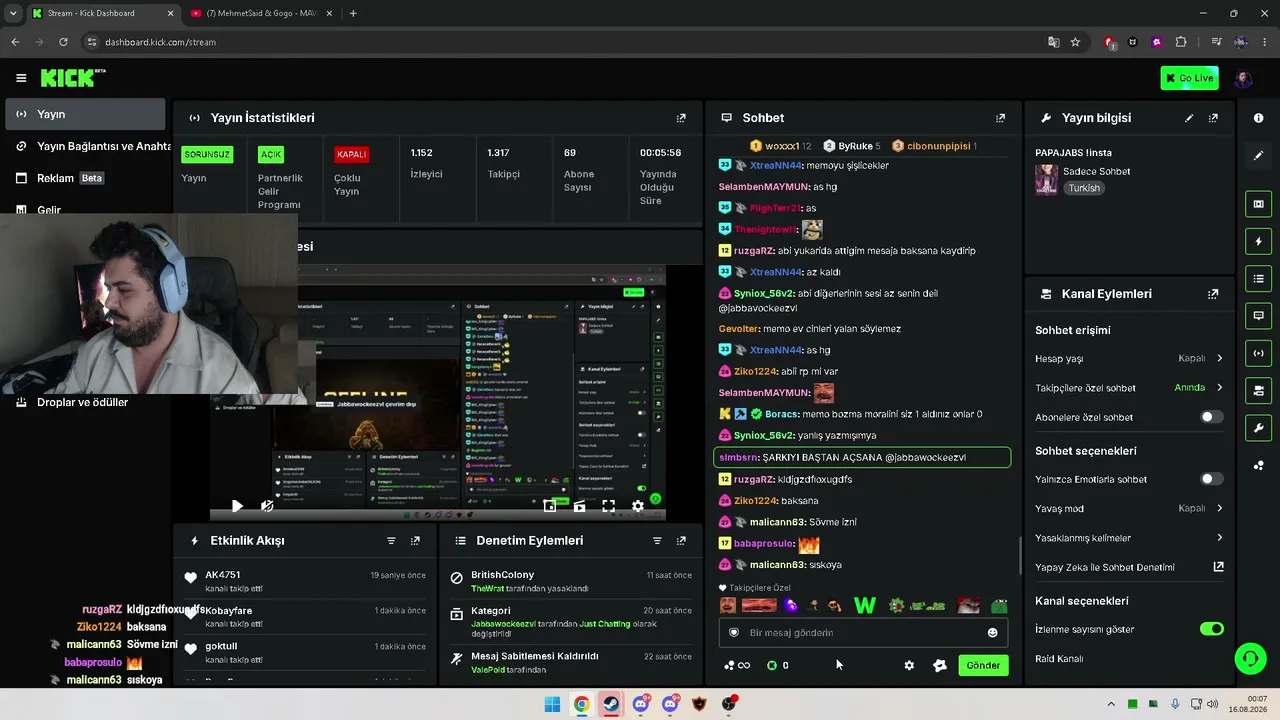1280x720 pixels.
Task: Expand Yavaş mod setting
Action: click(x=1219, y=508)
